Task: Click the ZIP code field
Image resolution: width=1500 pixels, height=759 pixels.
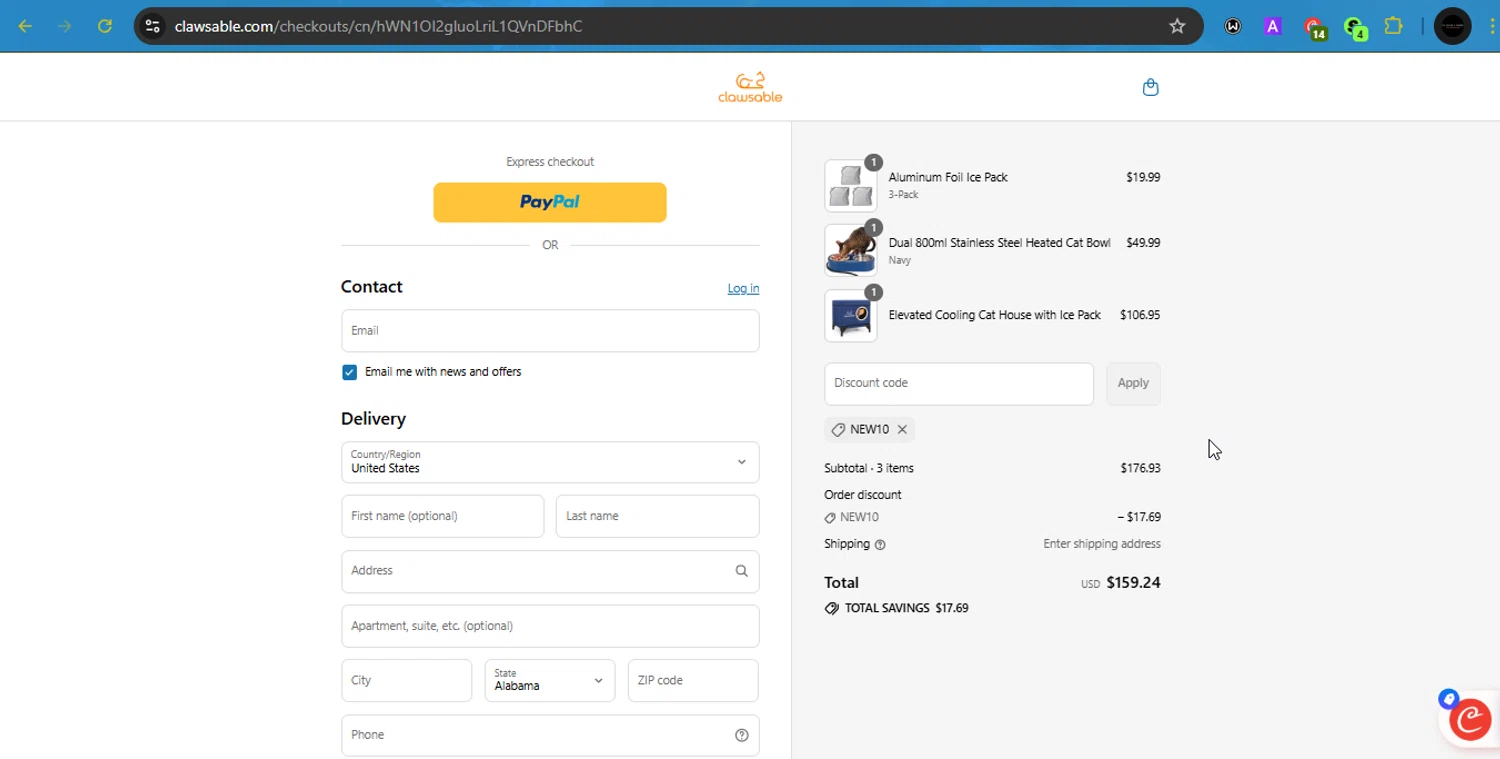Action: (x=693, y=680)
